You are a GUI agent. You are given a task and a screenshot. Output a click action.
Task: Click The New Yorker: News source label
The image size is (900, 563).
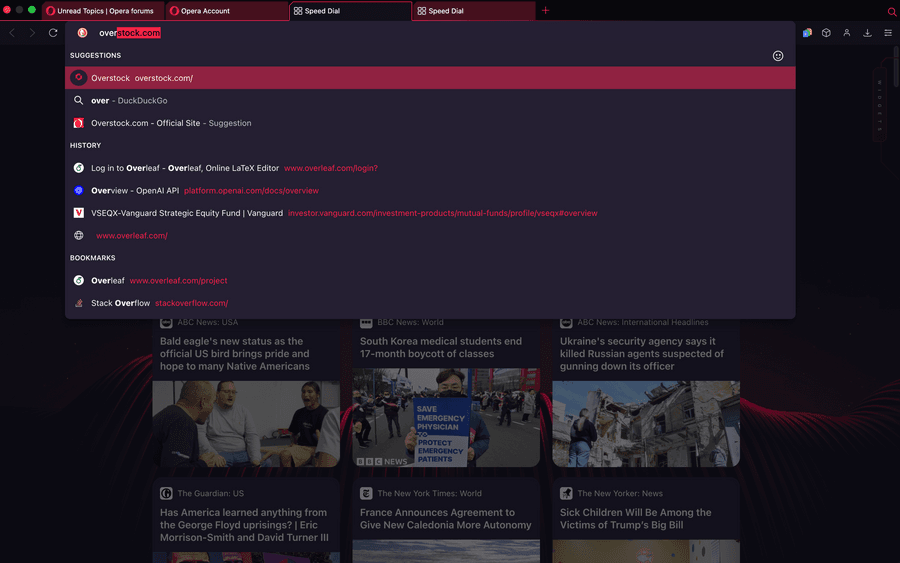click(x=620, y=493)
